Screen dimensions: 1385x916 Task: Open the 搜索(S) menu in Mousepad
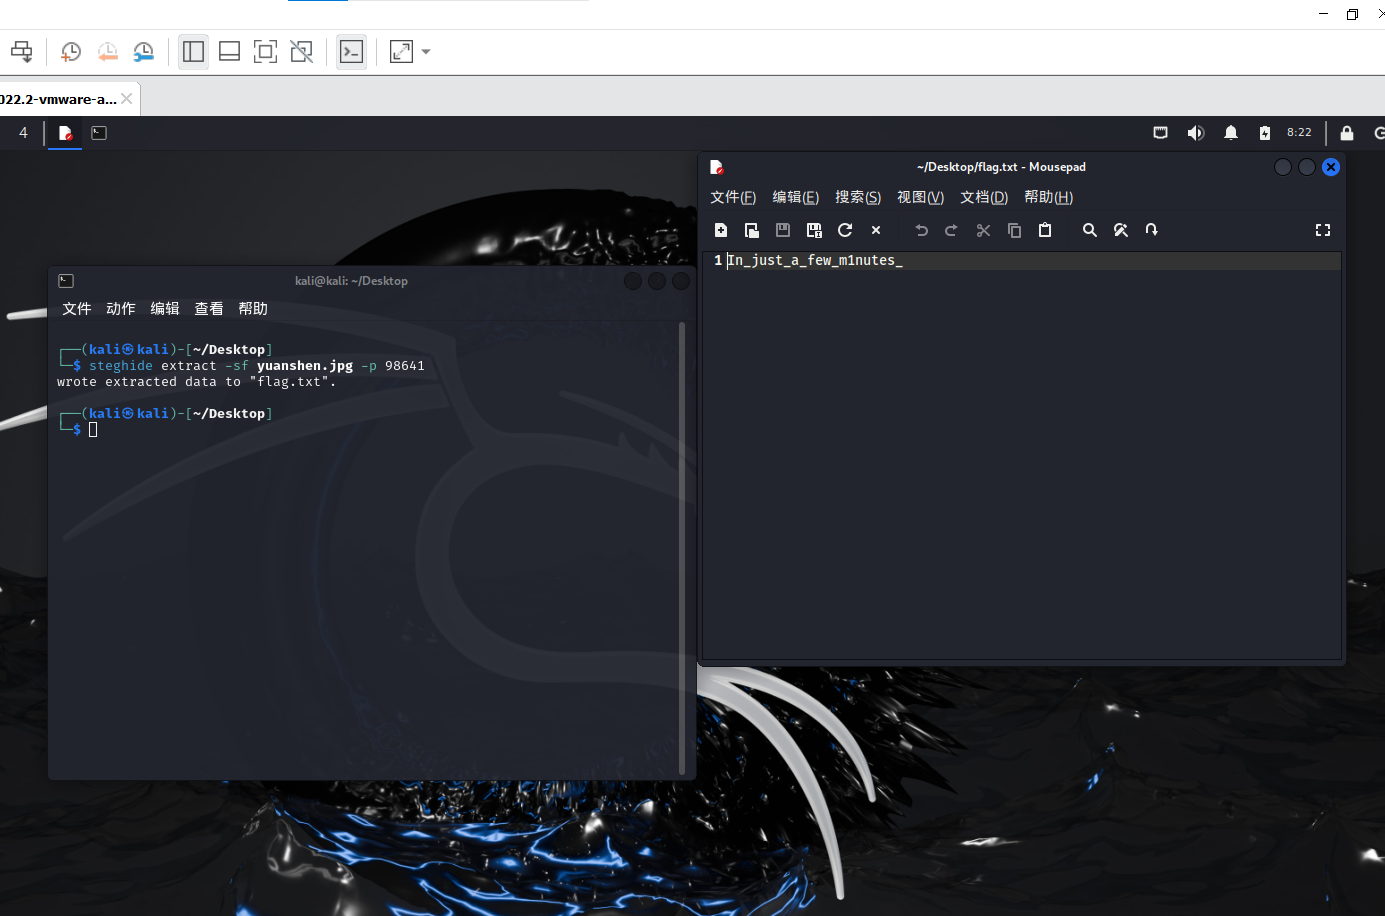(858, 197)
